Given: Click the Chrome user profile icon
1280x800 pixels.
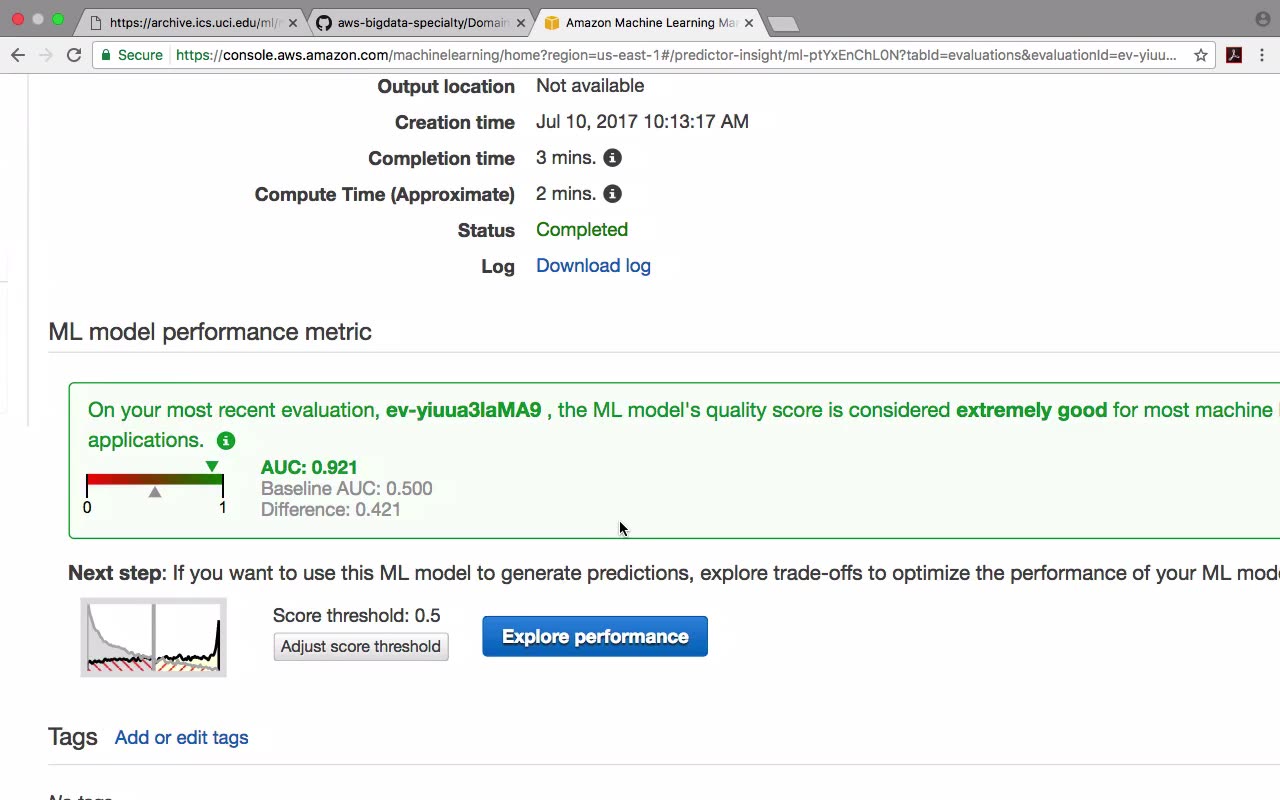Looking at the screenshot, I should (1263, 19).
